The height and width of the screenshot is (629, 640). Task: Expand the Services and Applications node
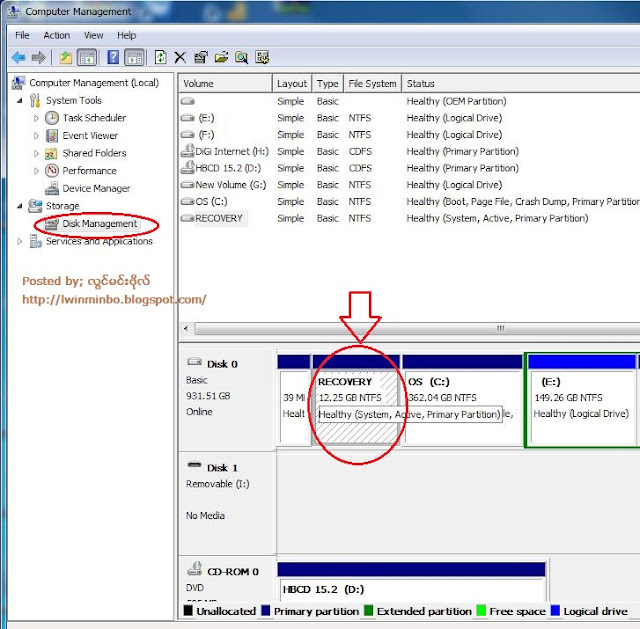click(x=20, y=242)
